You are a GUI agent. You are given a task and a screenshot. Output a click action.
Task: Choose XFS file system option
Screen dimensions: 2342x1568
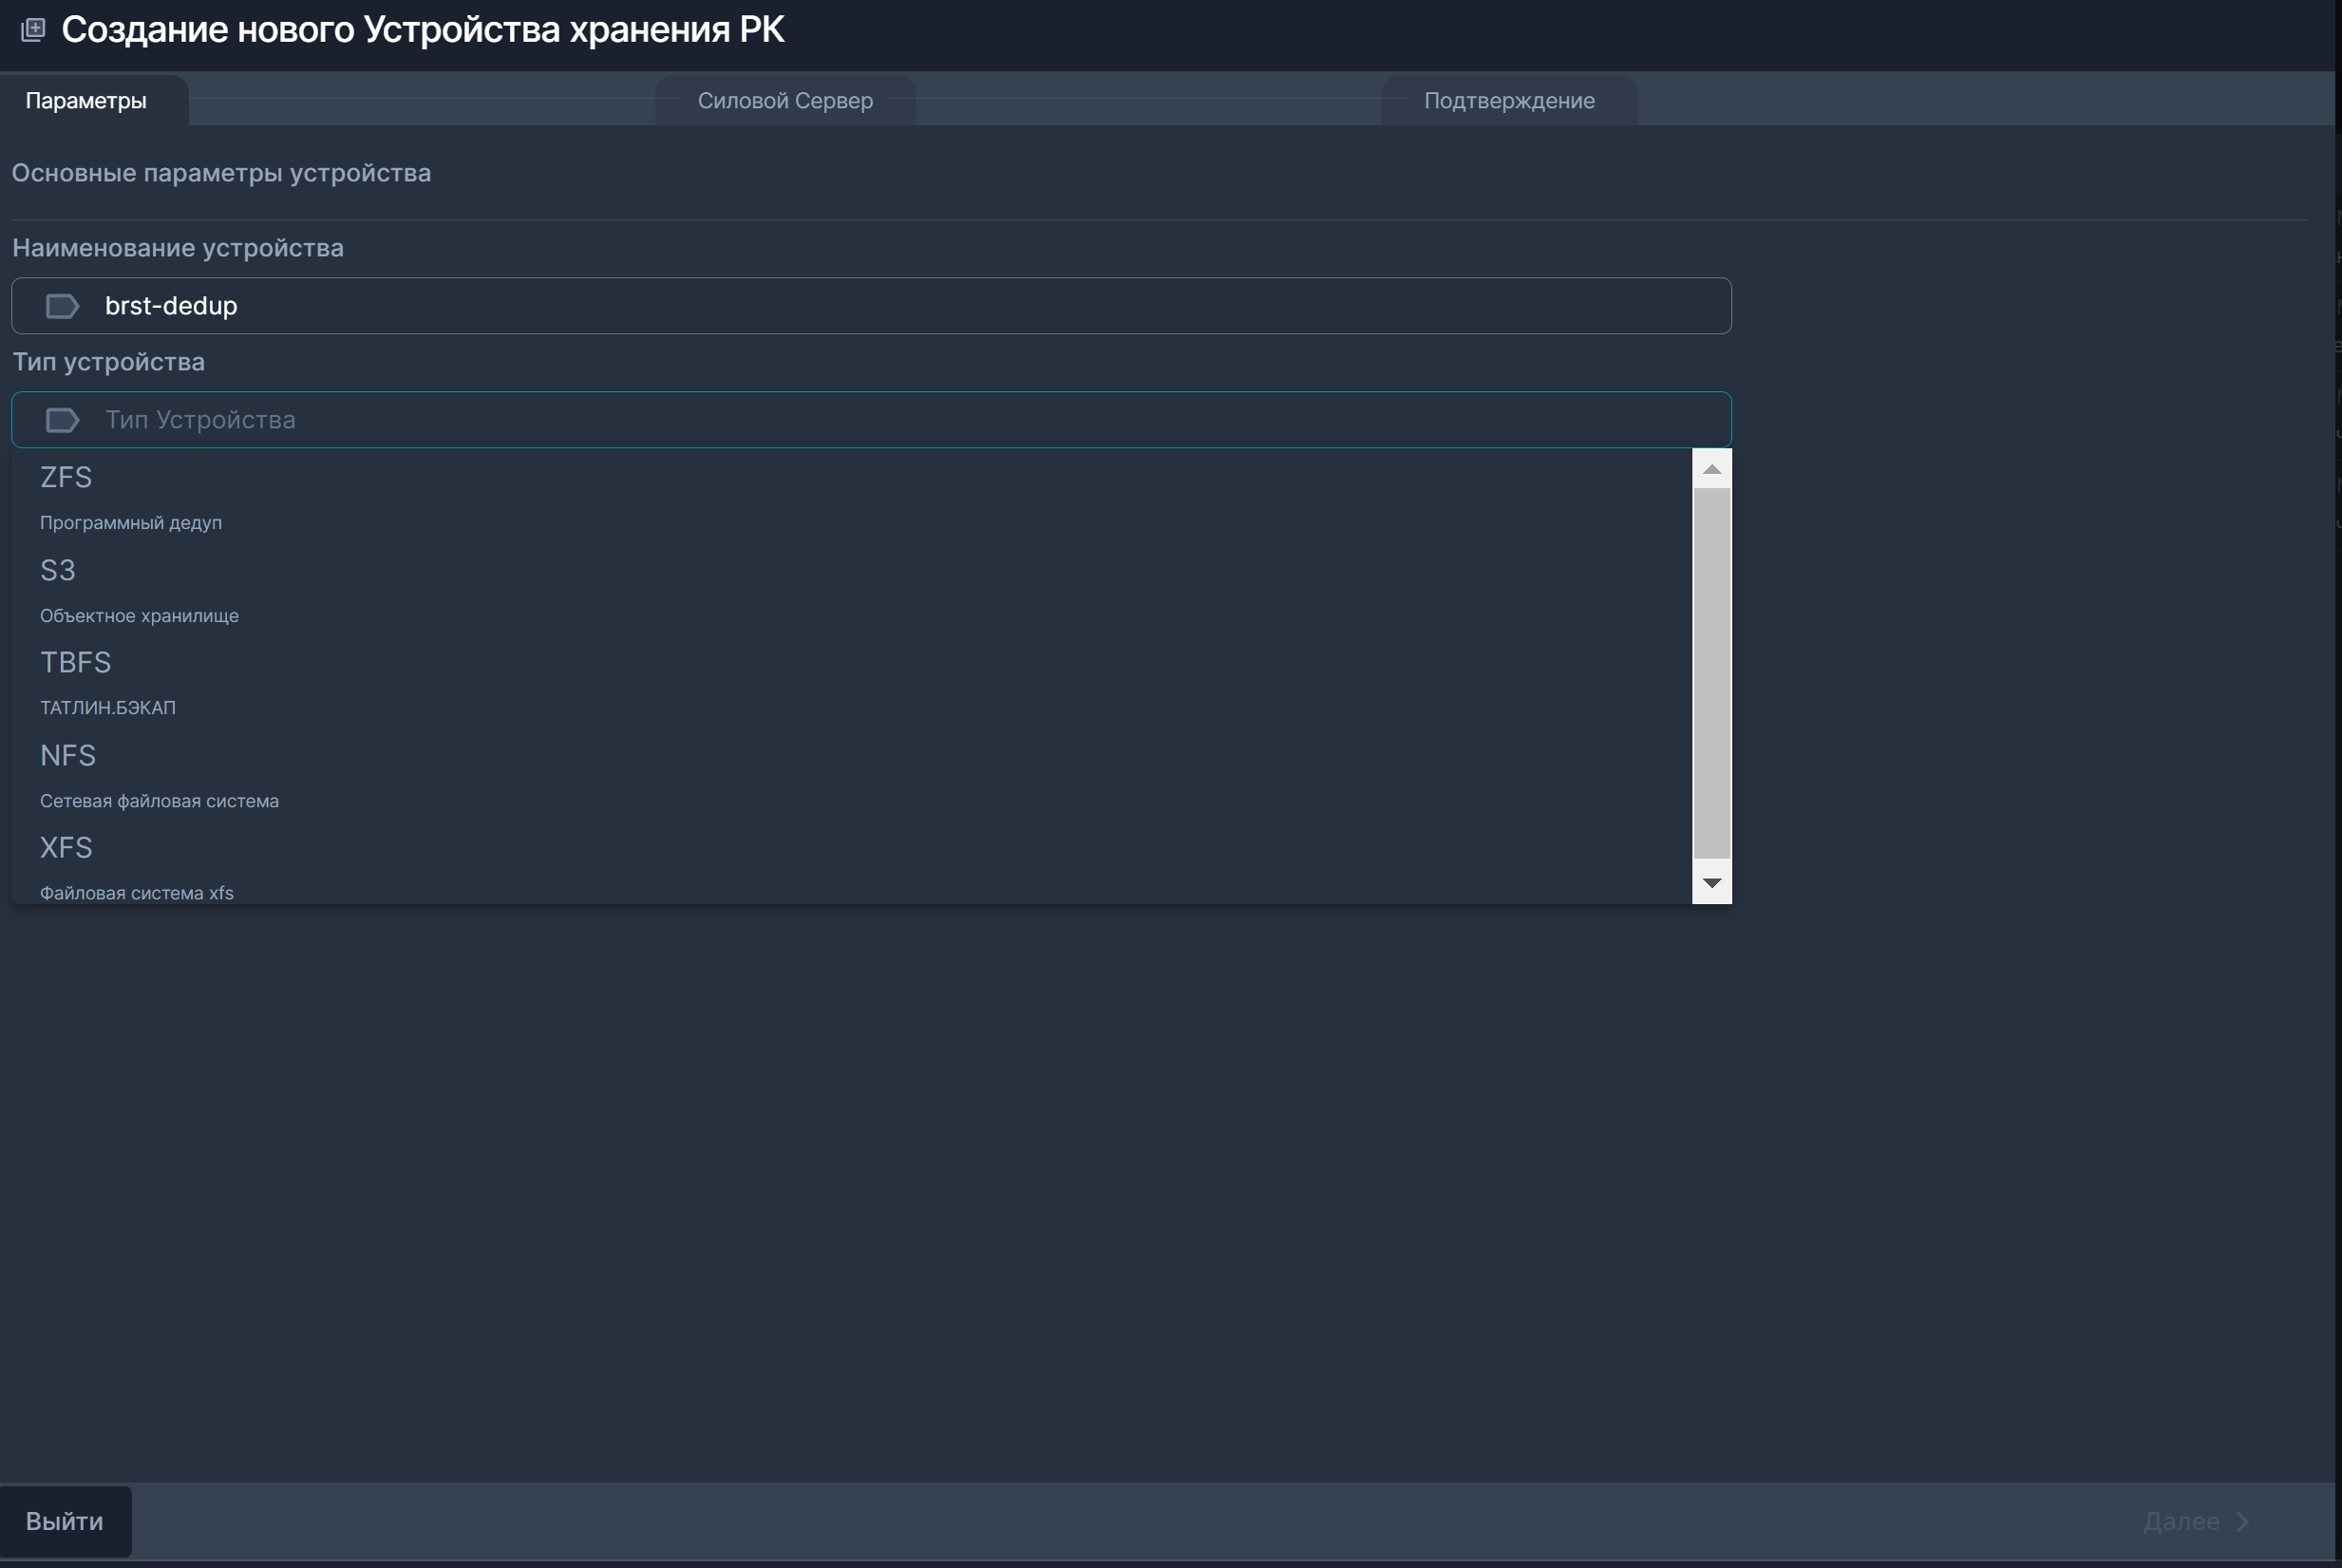point(66,848)
